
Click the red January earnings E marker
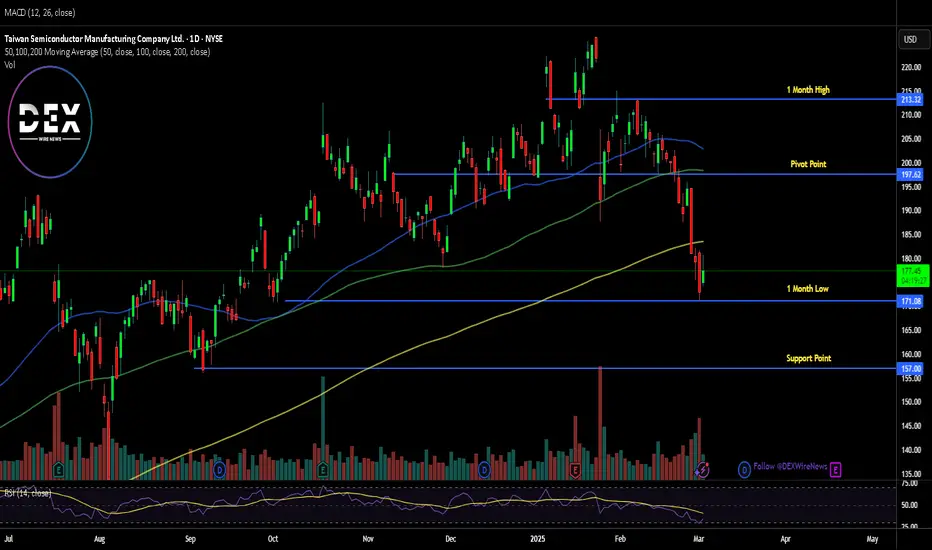575,470
